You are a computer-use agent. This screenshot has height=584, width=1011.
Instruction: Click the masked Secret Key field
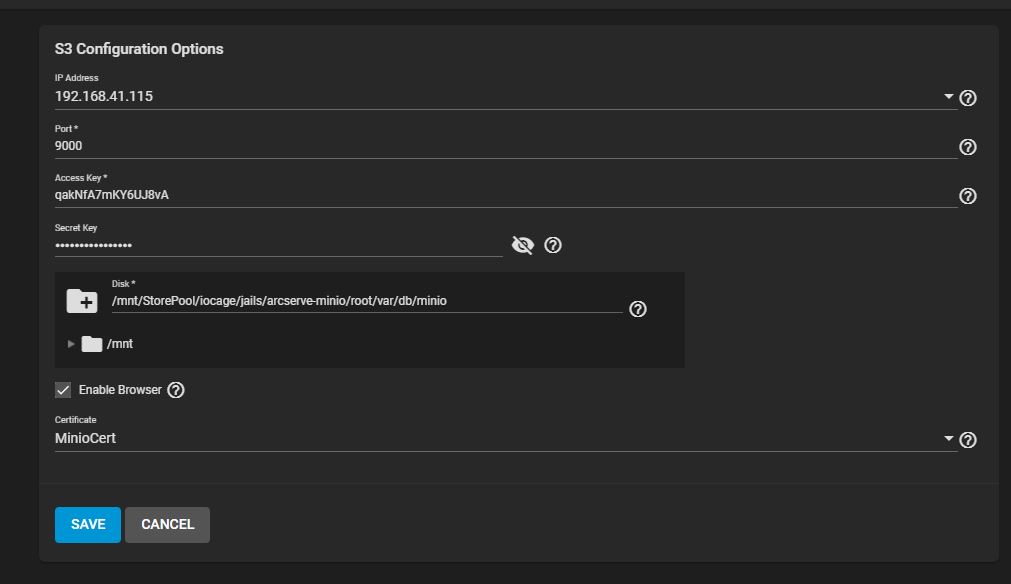tap(279, 246)
